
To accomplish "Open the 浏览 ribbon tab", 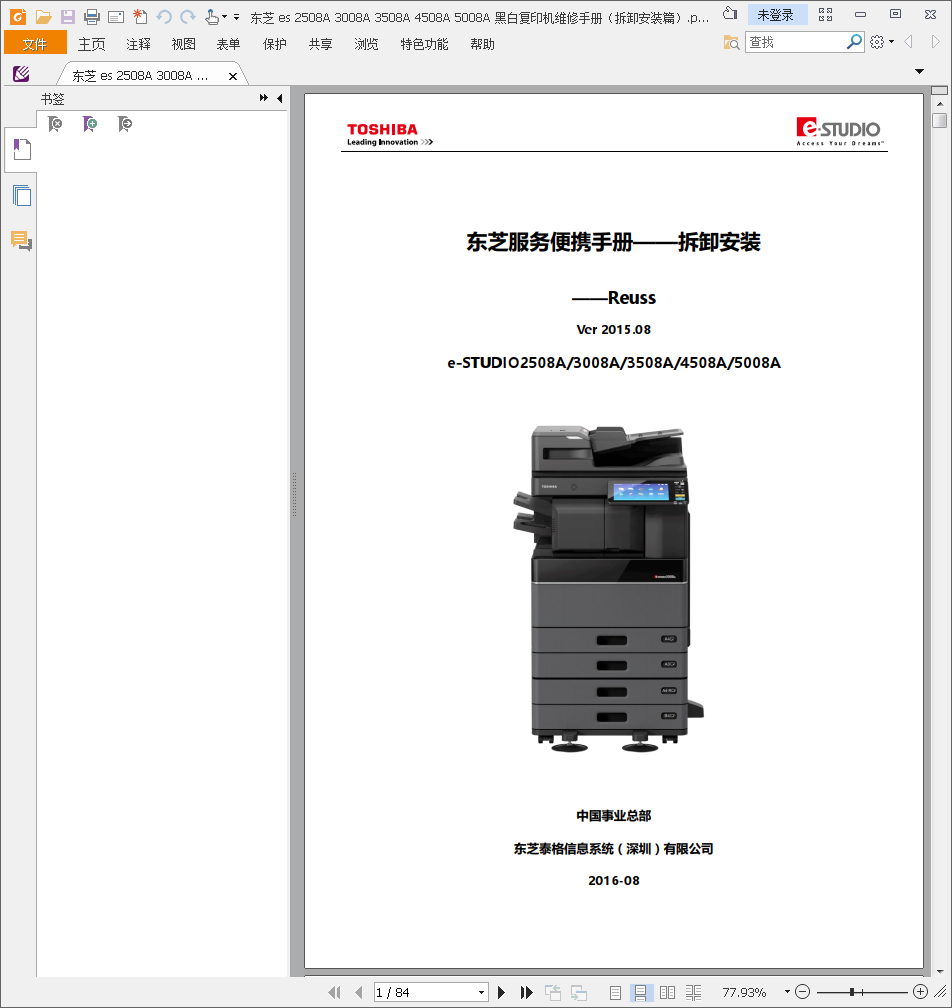I will [366, 44].
